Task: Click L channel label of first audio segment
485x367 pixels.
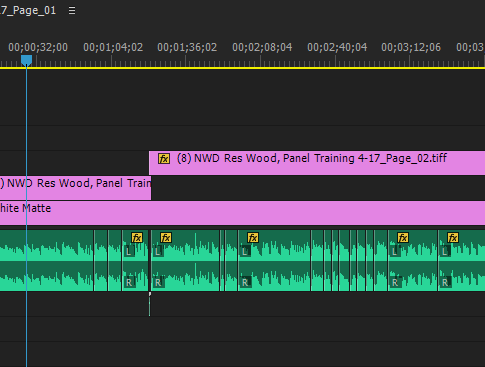Action: (x=129, y=251)
